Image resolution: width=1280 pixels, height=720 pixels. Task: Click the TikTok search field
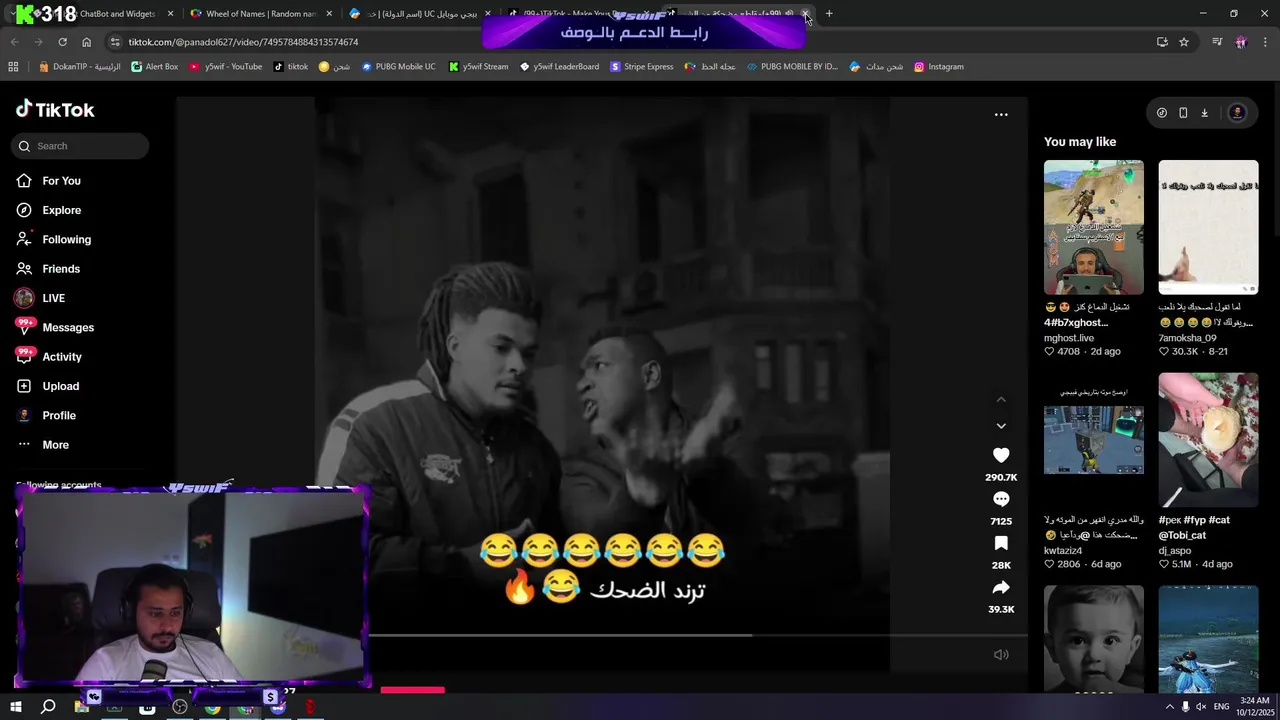(80, 146)
